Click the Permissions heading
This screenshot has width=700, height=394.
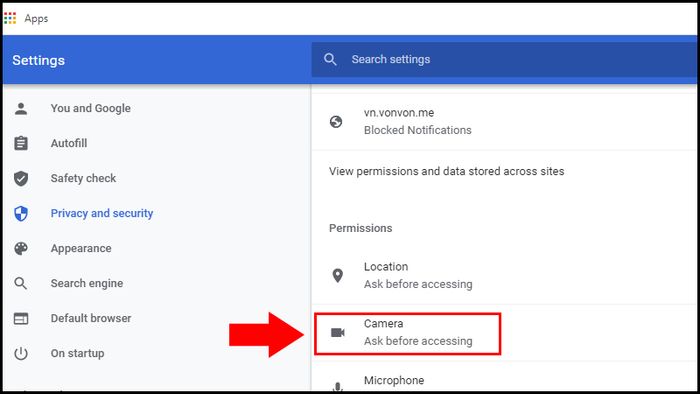coord(360,228)
